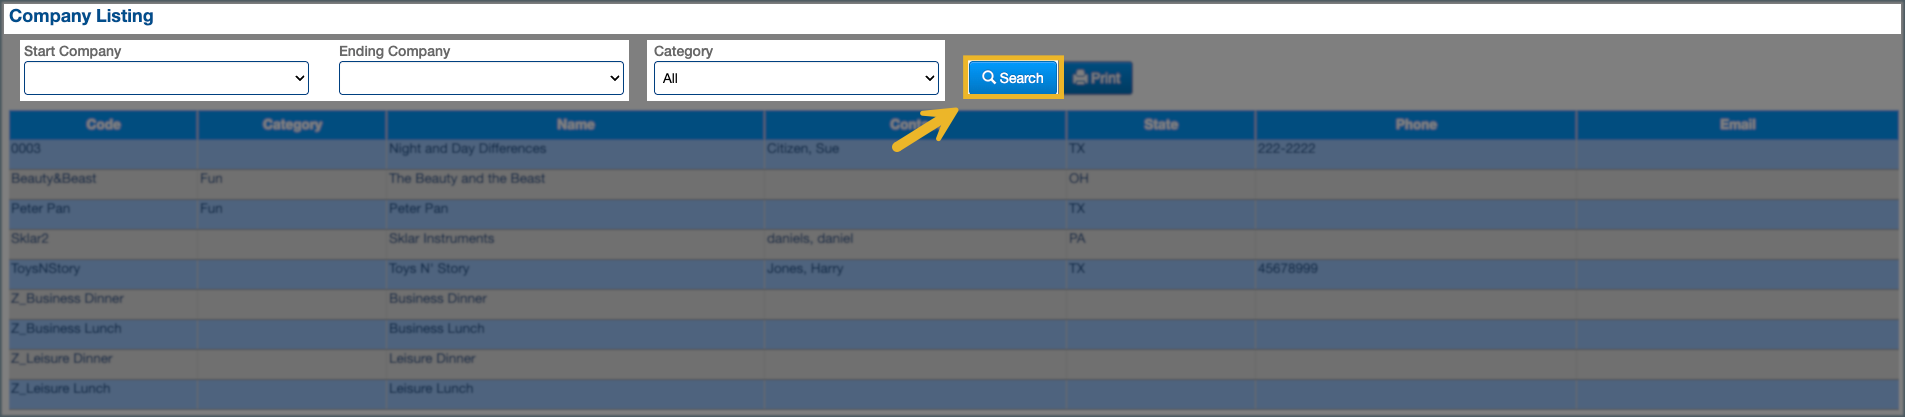
Task: Sort by the Code column header
Action: (x=103, y=125)
